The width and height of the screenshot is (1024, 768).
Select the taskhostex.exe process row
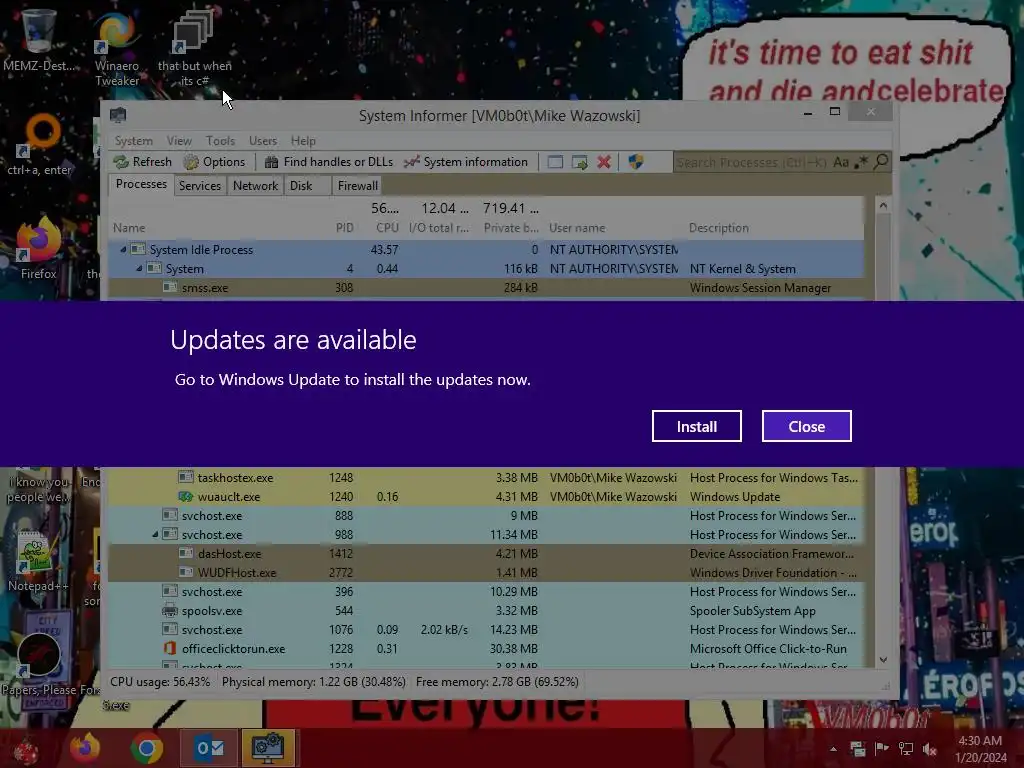click(487, 477)
